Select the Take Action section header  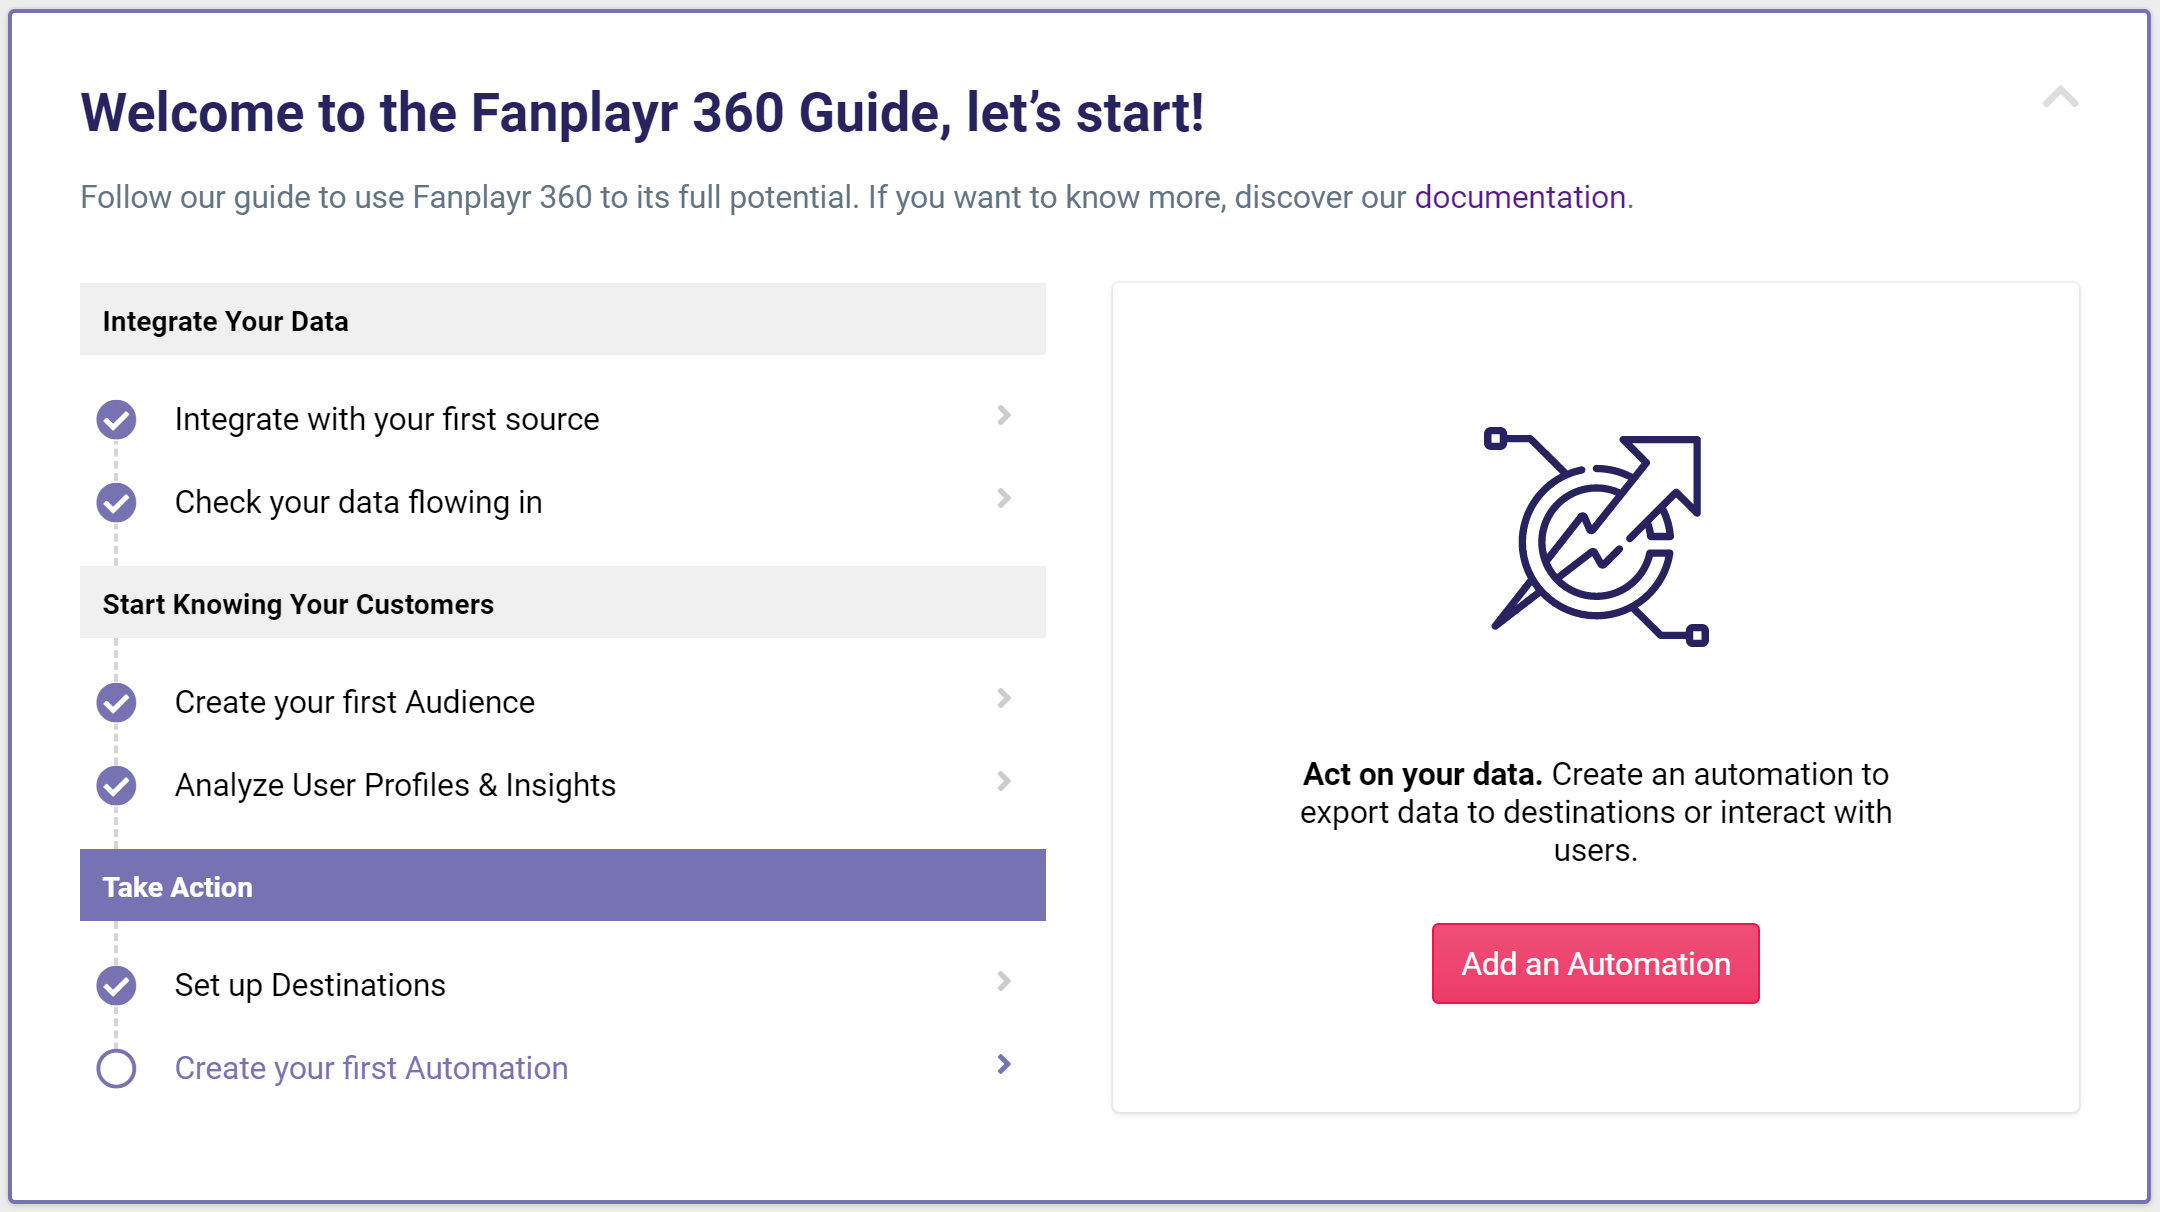(x=563, y=885)
